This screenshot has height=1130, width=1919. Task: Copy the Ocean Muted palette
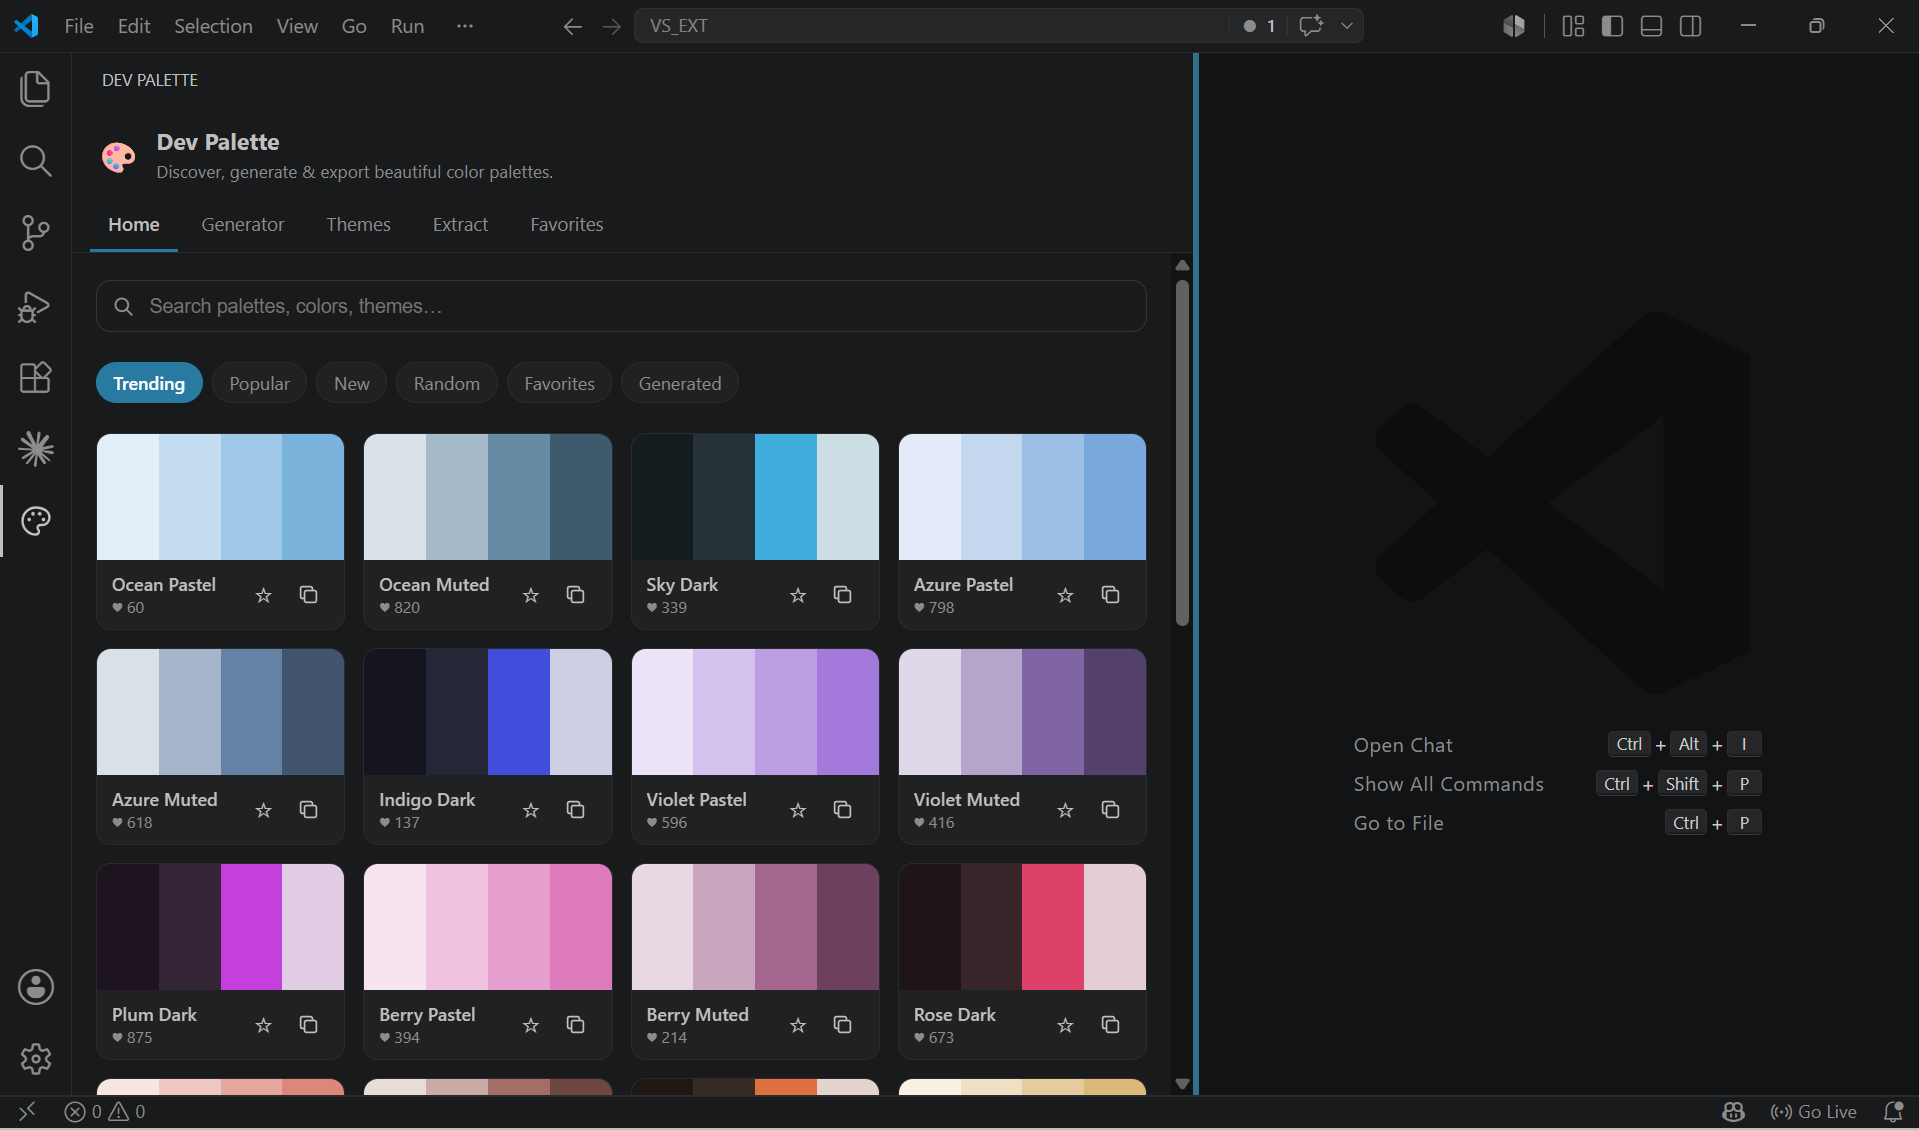click(x=575, y=595)
